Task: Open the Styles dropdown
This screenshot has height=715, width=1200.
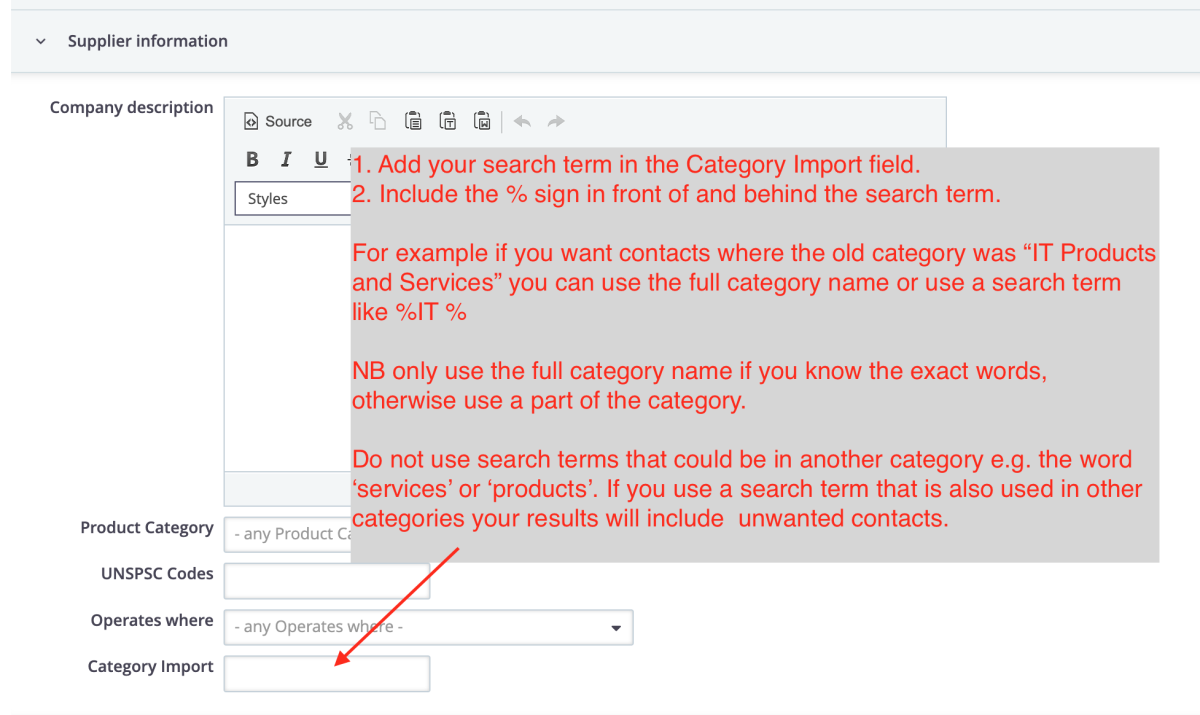Action: click(292, 199)
